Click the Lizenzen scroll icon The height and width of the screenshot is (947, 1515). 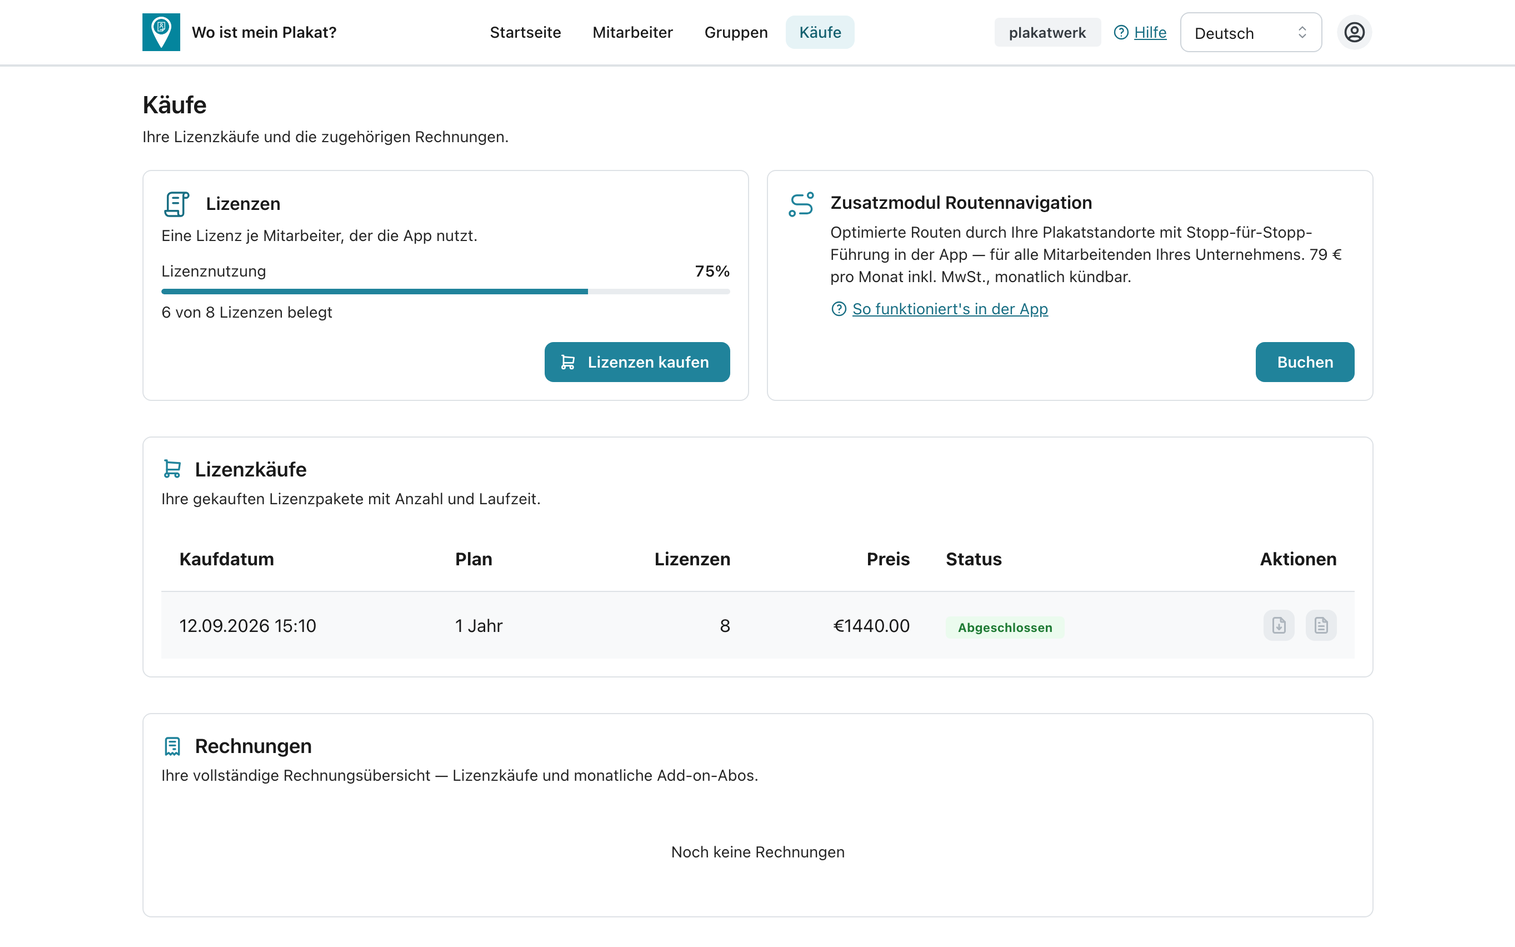176,204
